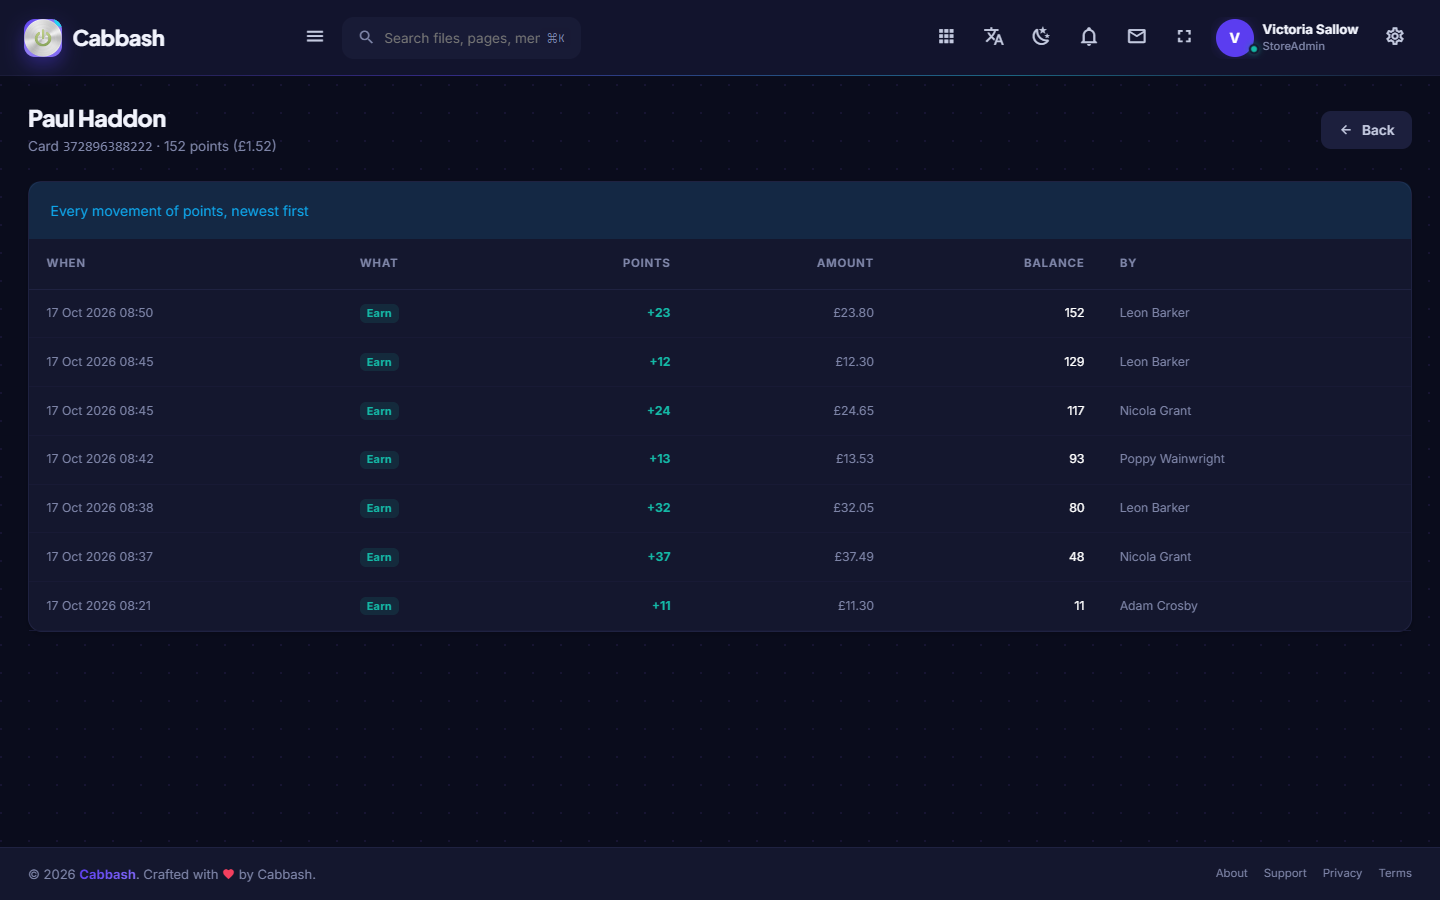Open the language translation selector
The width and height of the screenshot is (1440, 900).
(994, 37)
